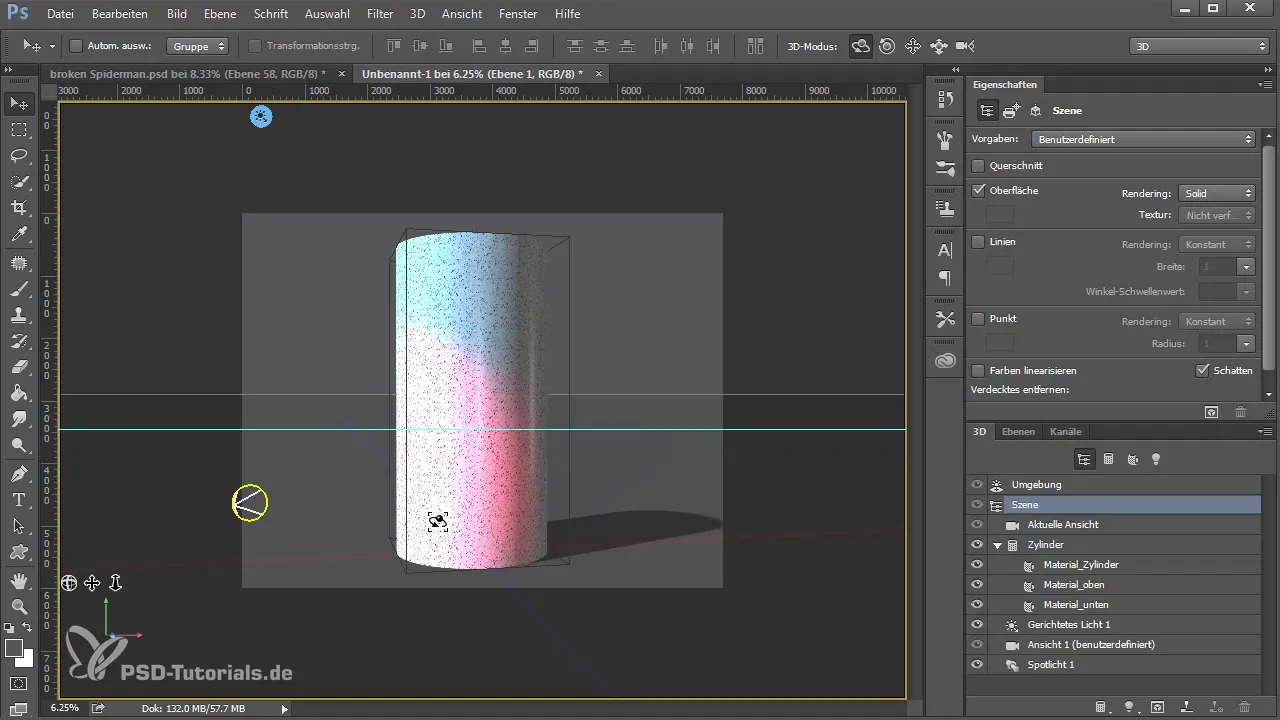Open the Creative Cloud libraries panel icon
Viewport: 1280px width, 720px height.
pyautogui.click(x=945, y=360)
